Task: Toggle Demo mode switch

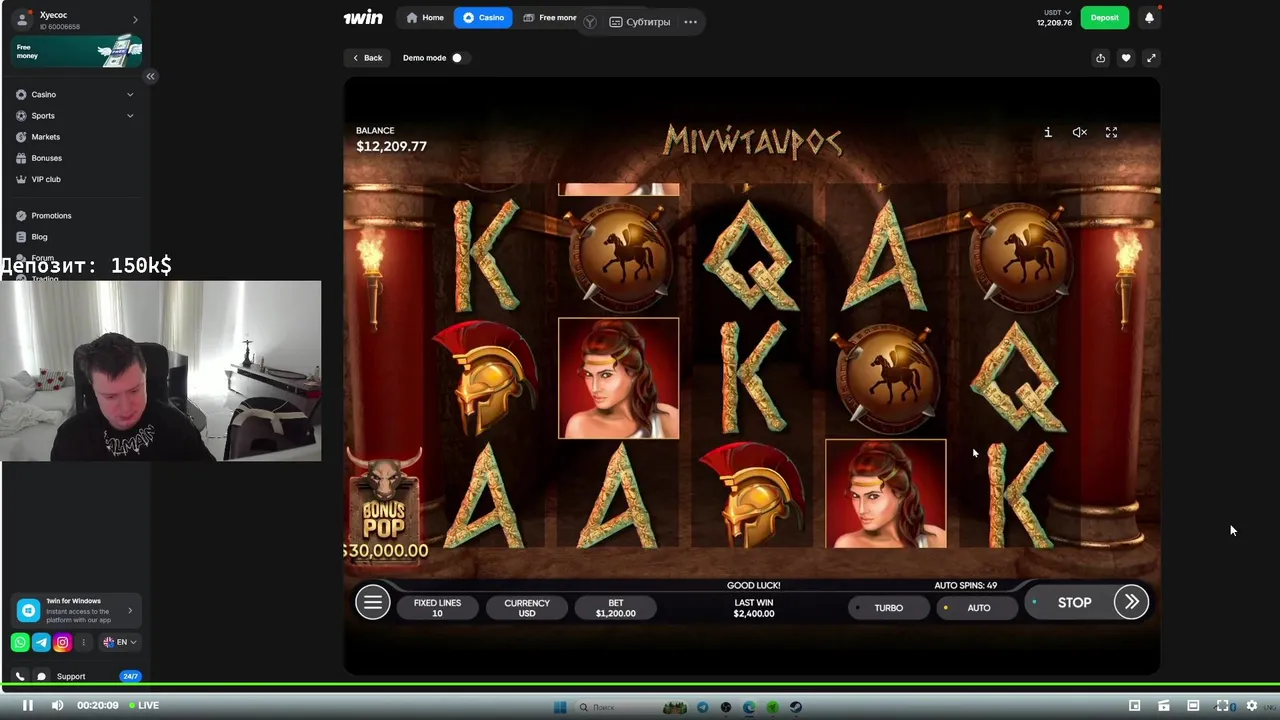Action: tap(456, 58)
